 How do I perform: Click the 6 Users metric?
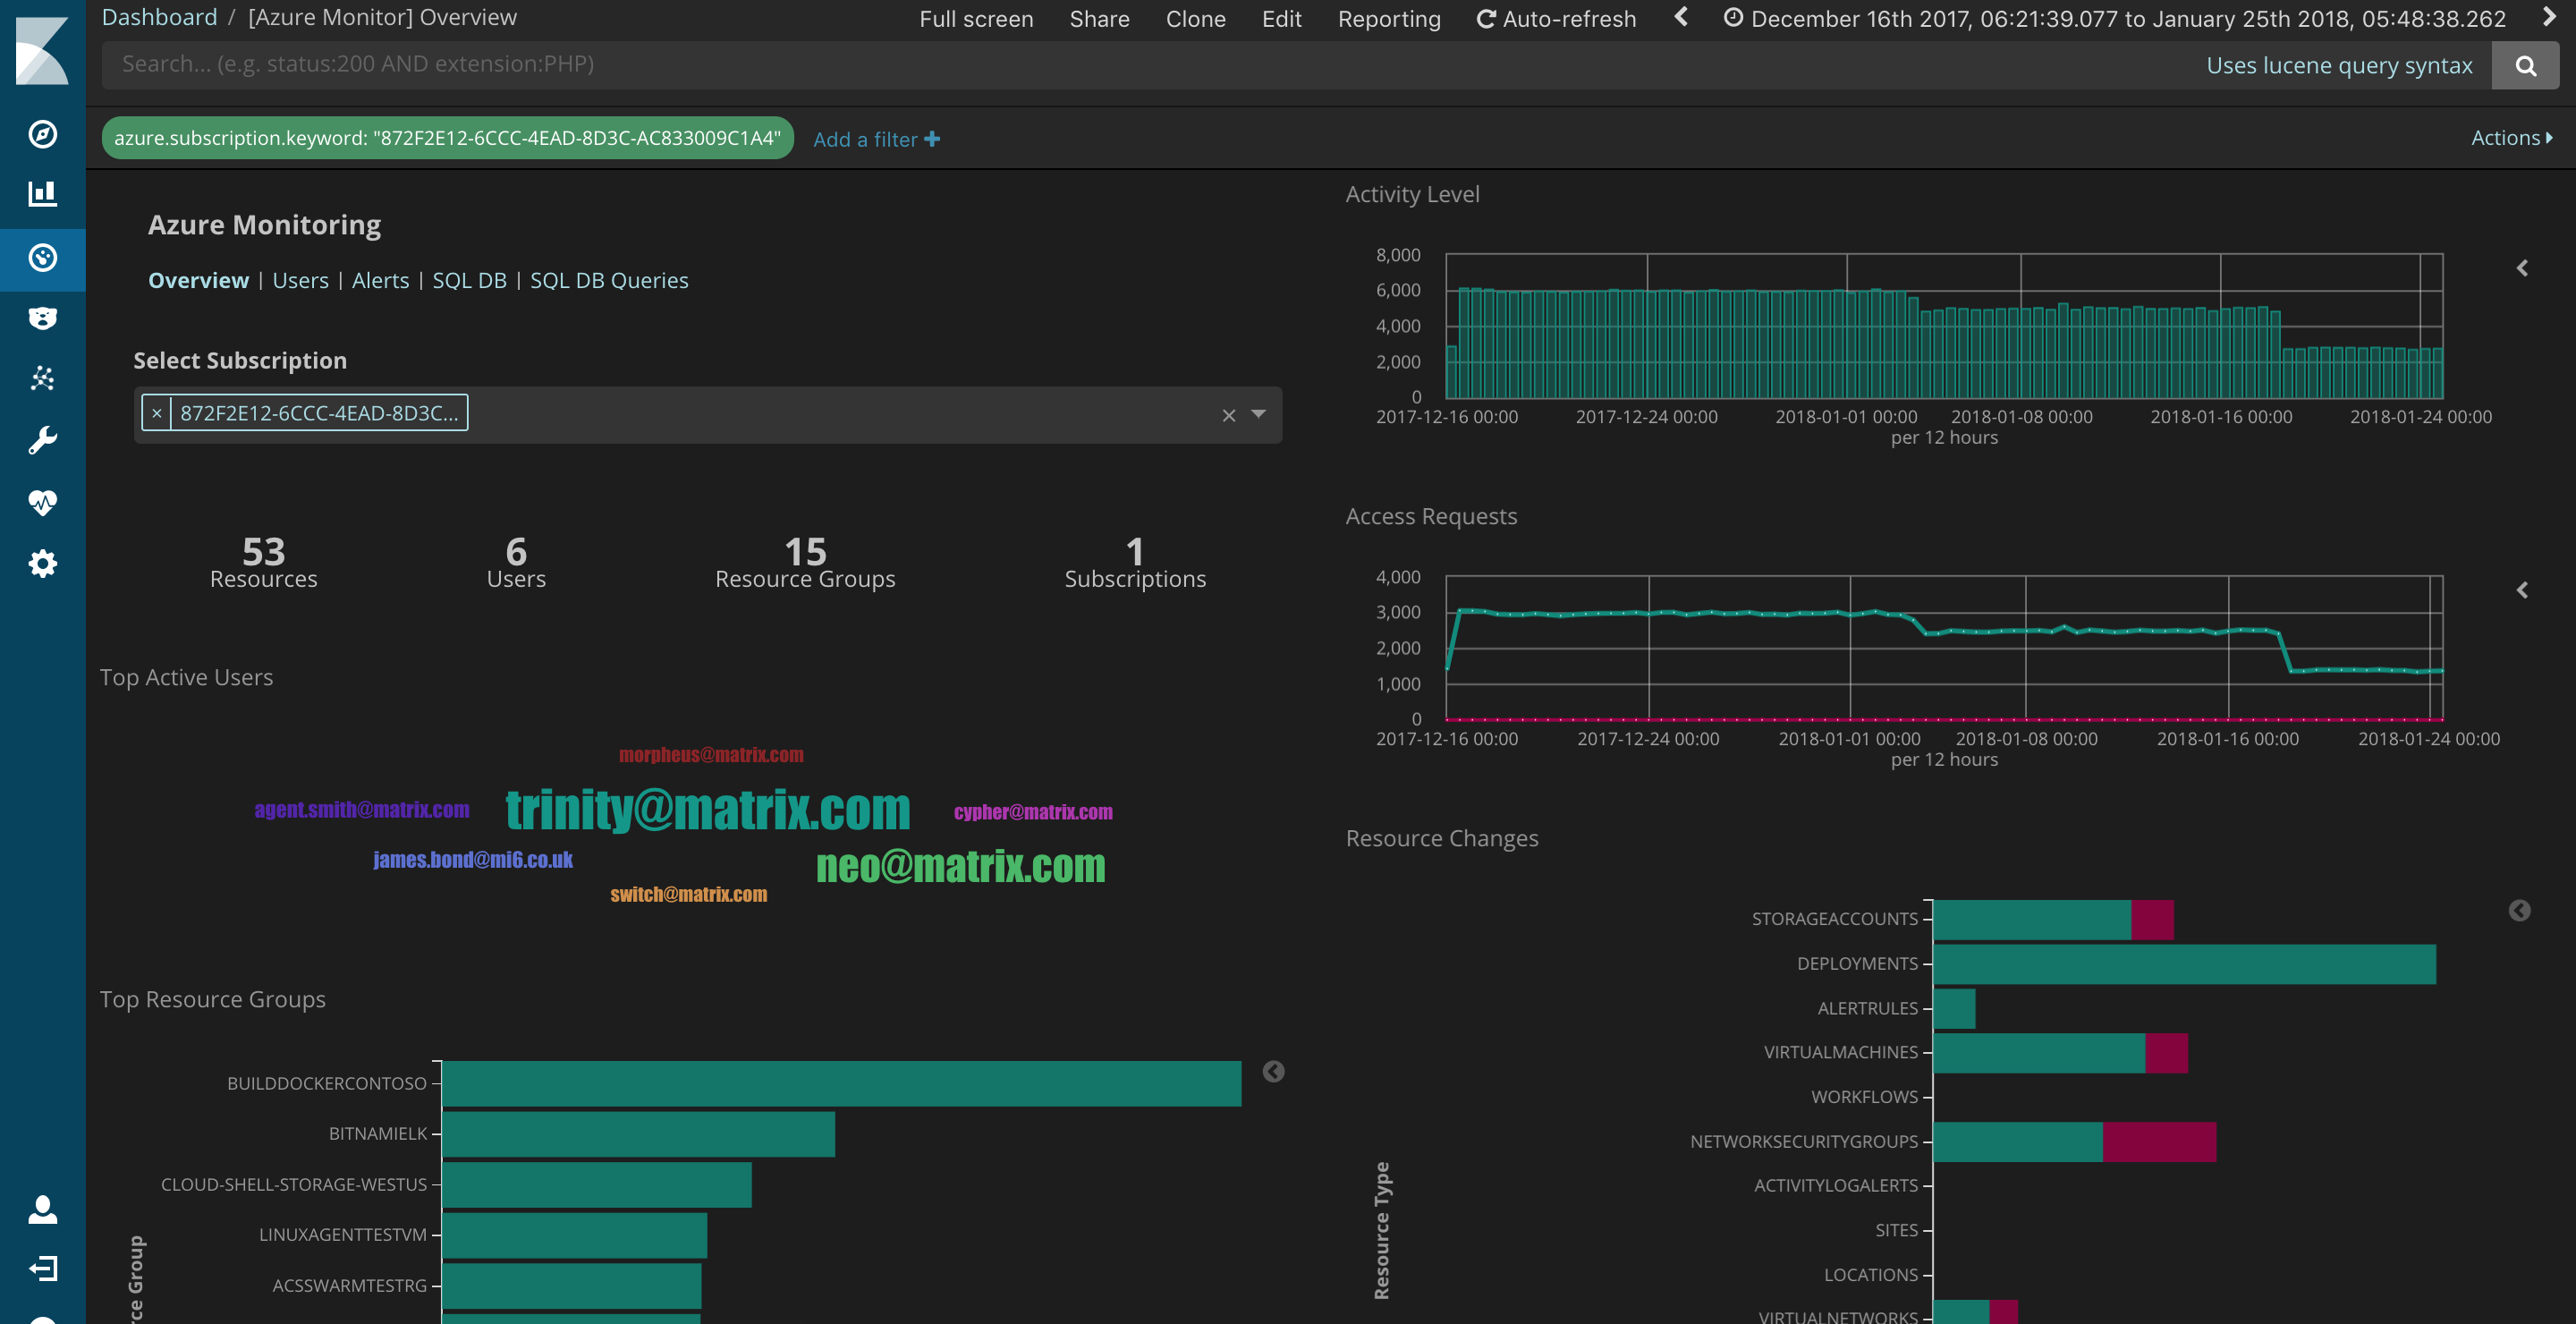click(516, 562)
